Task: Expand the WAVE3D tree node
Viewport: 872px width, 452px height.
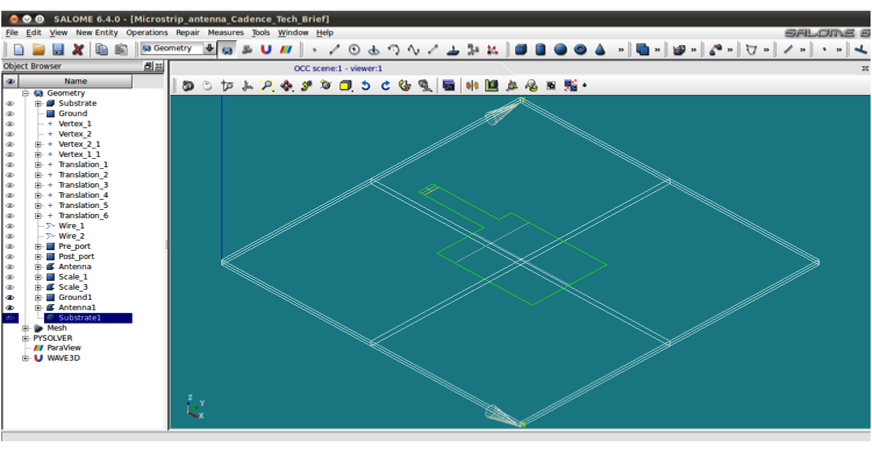Action: 26,359
